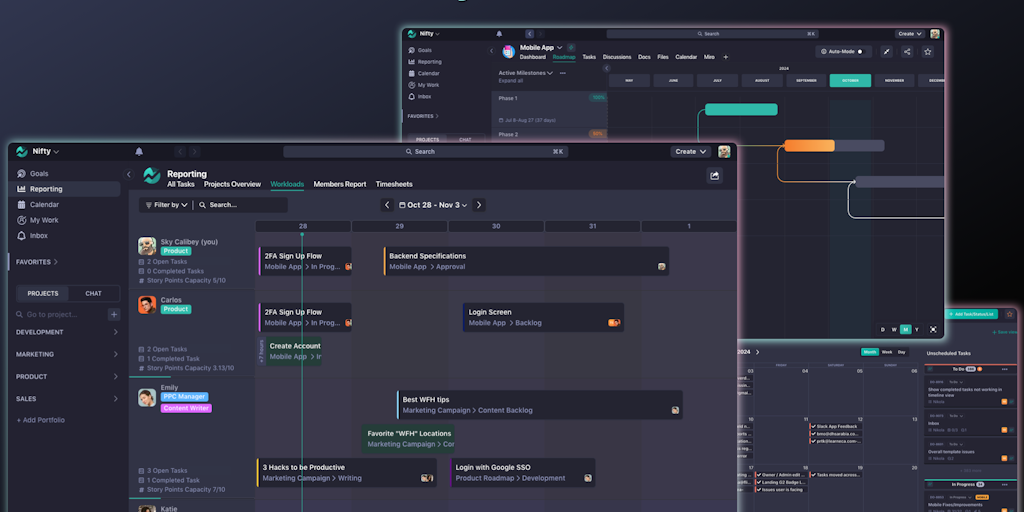Toggle the Auto-Mode switch in the roadmap window

pos(860,52)
